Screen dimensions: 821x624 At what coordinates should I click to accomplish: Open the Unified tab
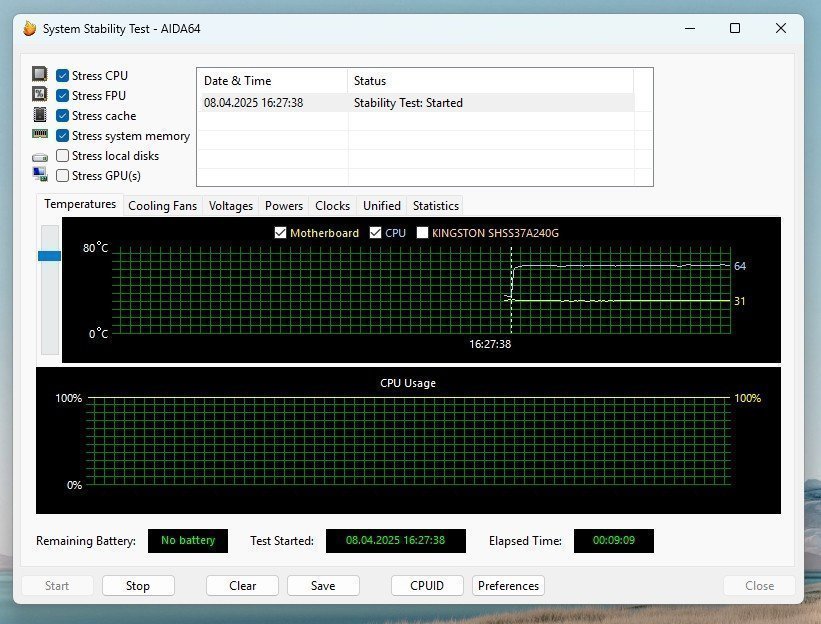click(382, 206)
